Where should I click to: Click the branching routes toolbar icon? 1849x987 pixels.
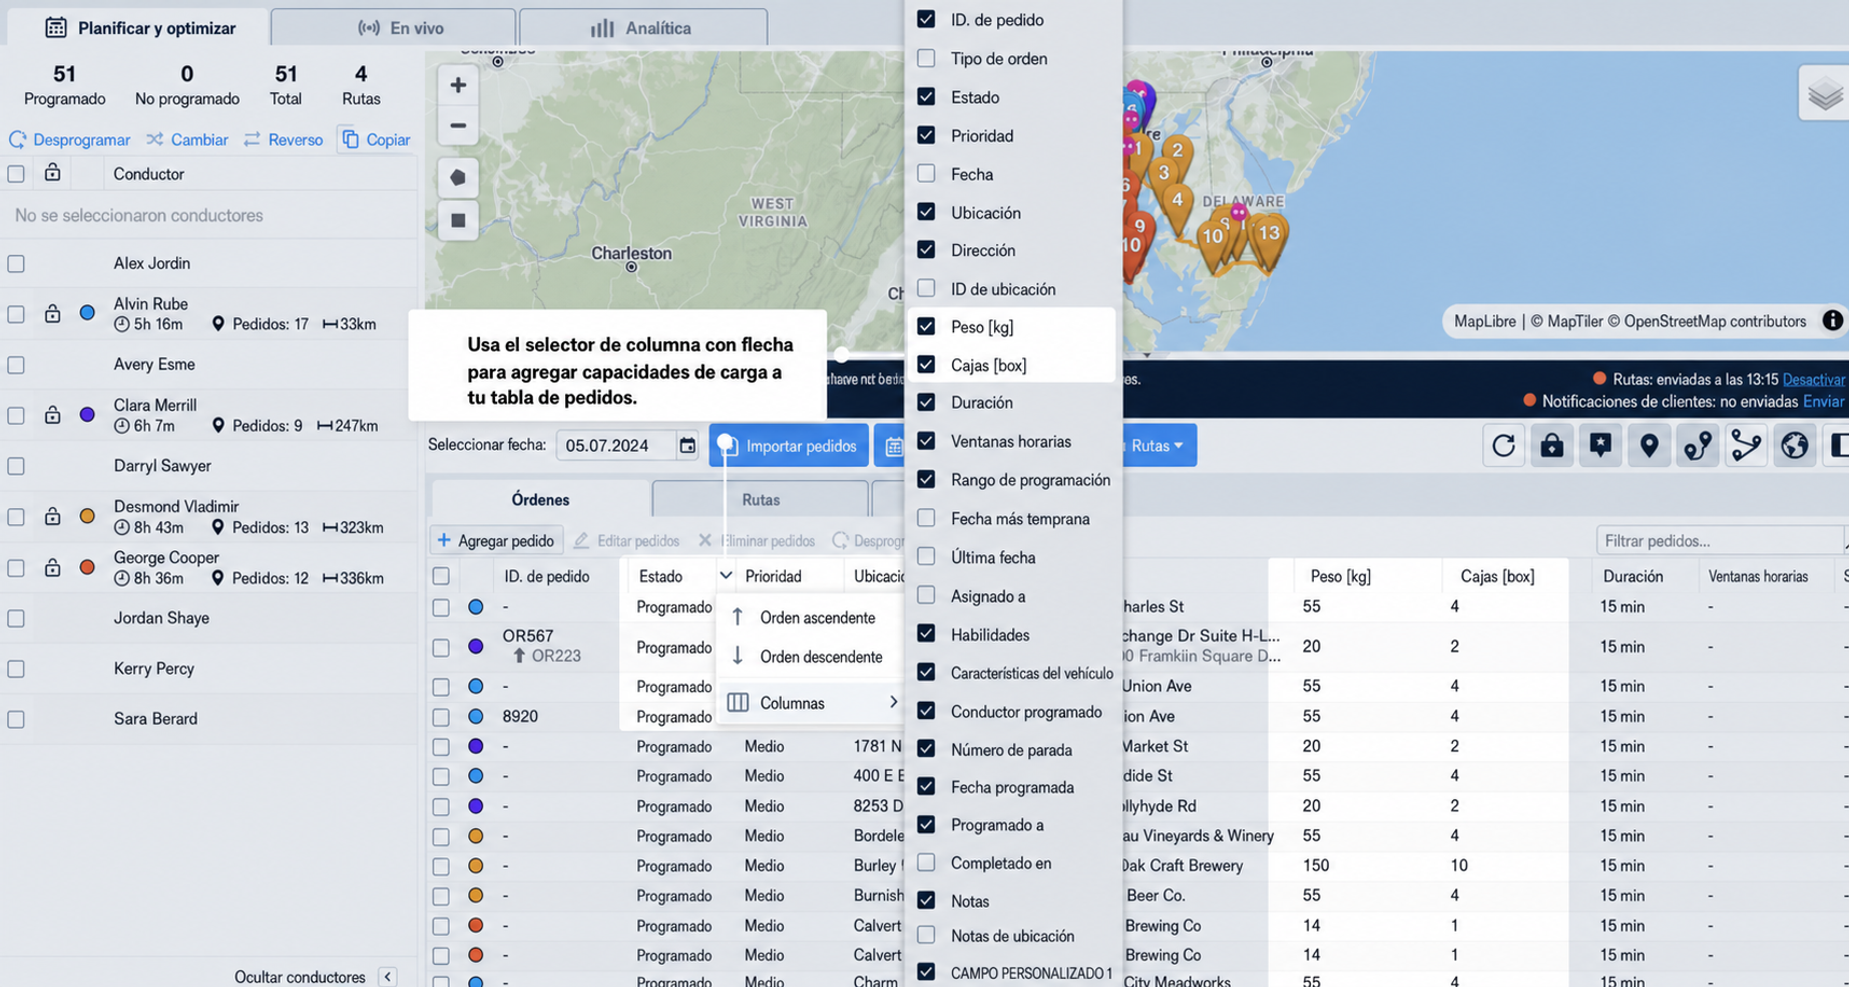point(1746,445)
